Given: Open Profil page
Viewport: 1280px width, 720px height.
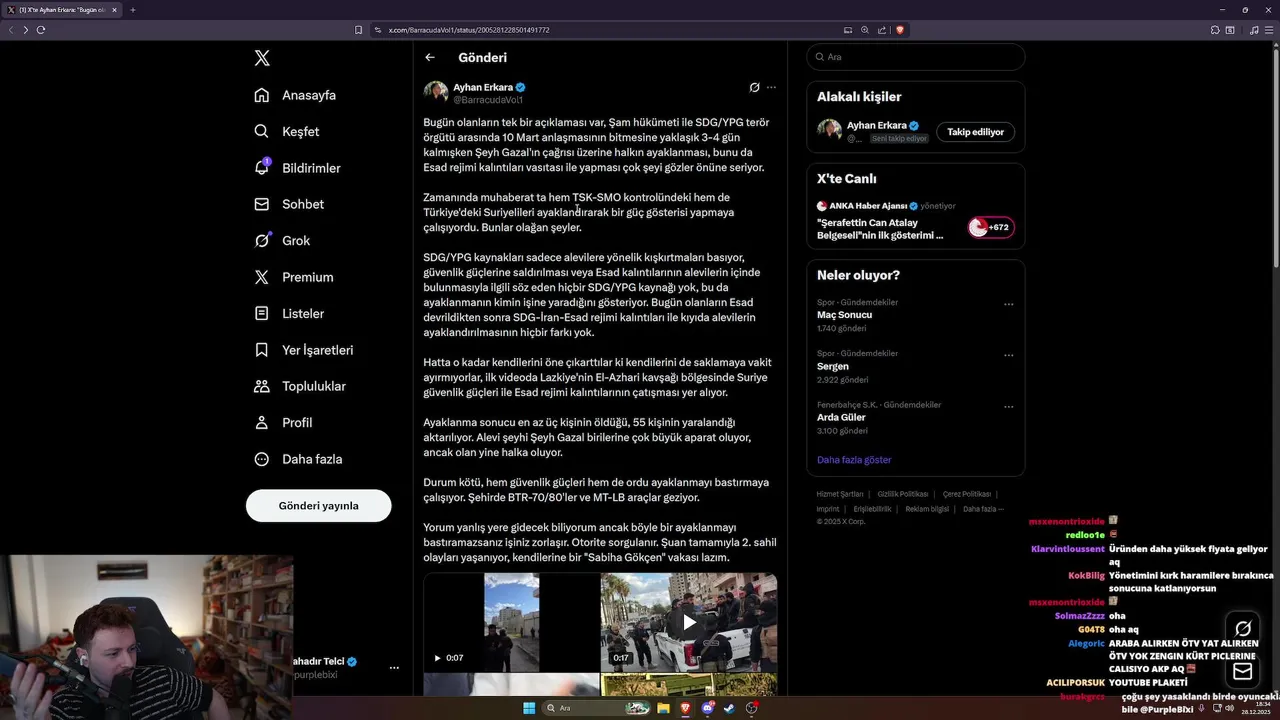Looking at the screenshot, I should click(283, 422).
